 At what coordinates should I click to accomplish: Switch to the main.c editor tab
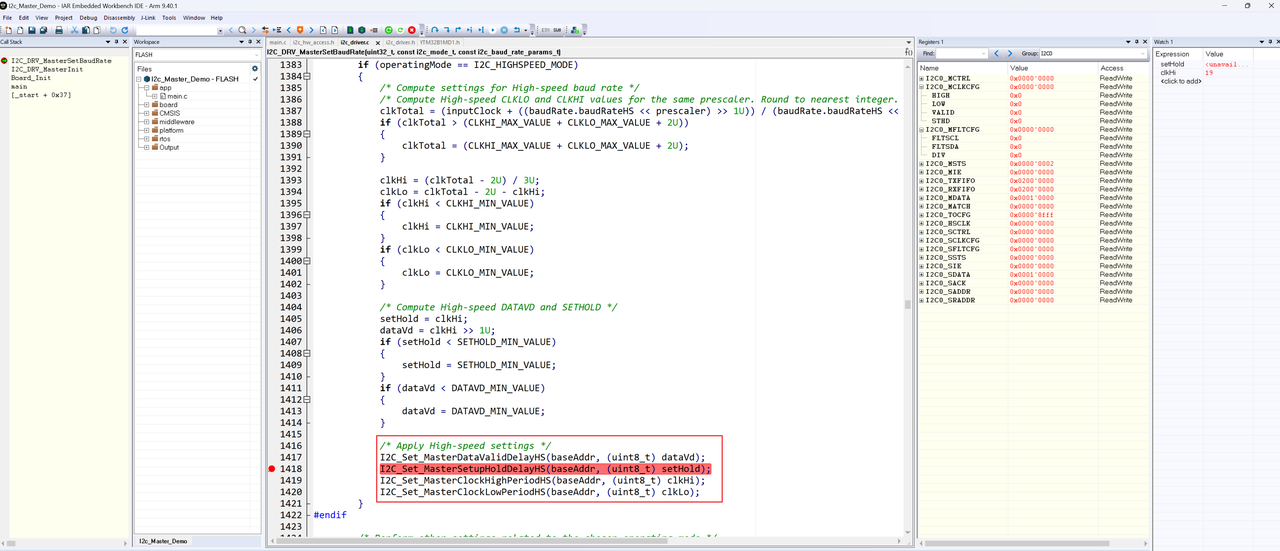277,42
